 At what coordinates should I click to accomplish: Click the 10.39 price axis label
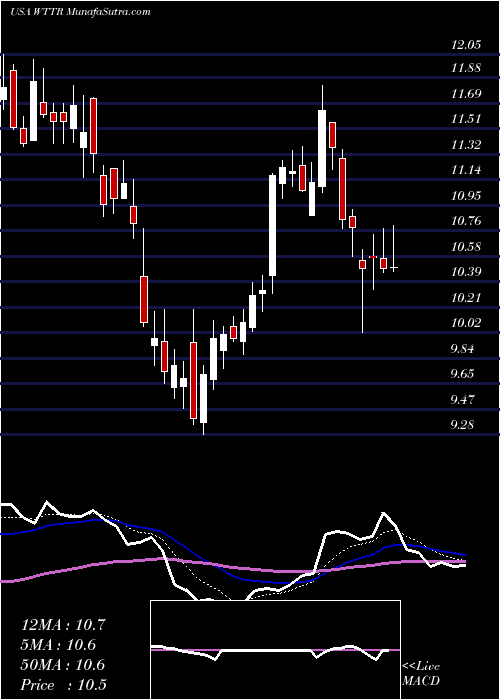tap(466, 272)
